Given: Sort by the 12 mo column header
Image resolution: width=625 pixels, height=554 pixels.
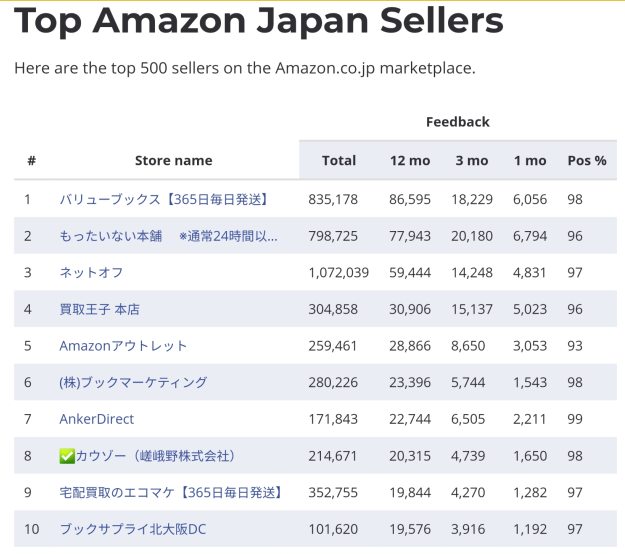Looking at the screenshot, I should [410, 160].
